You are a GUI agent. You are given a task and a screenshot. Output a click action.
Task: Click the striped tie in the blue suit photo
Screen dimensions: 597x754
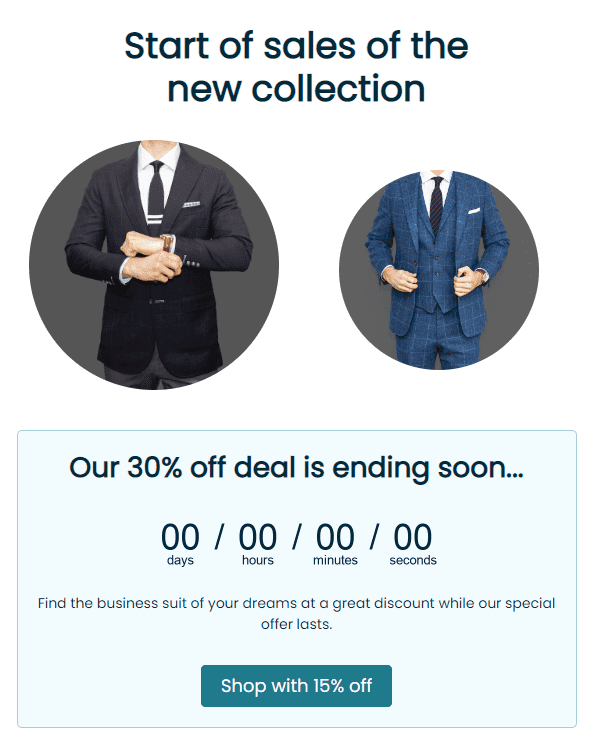(436, 204)
